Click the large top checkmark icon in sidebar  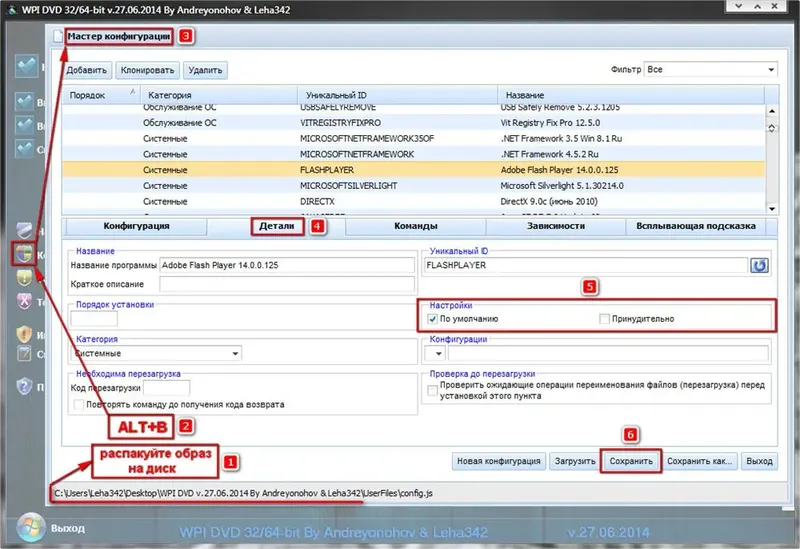(x=26, y=66)
